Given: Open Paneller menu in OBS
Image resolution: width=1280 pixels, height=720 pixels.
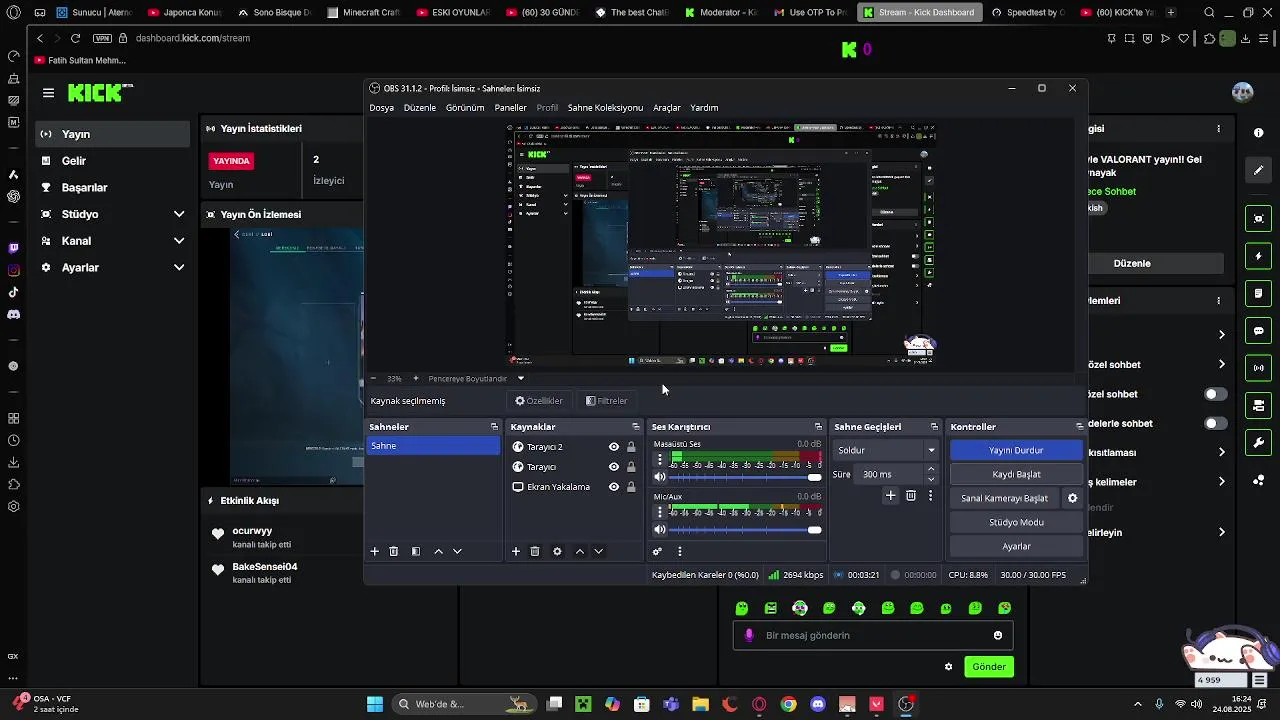Looking at the screenshot, I should click(510, 107).
